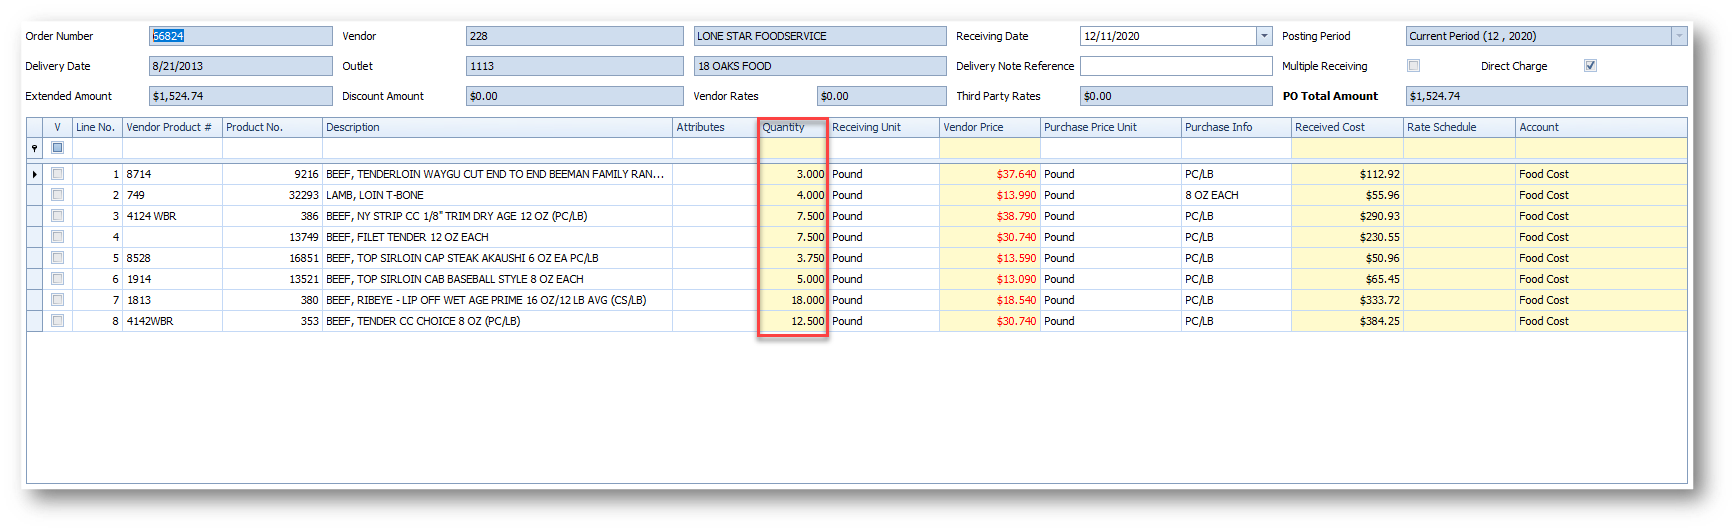The width and height of the screenshot is (1736, 532).
Task: Check the V box for line 3
Action: point(57,216)
